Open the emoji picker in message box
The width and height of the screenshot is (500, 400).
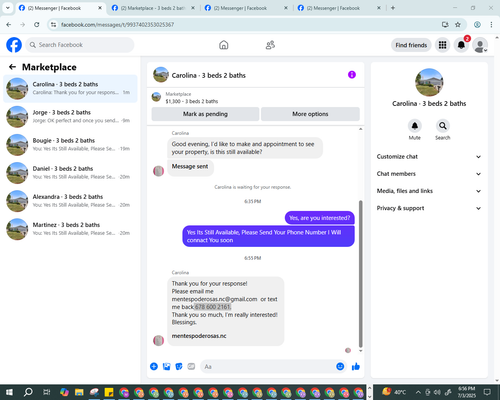coord(340,367)
